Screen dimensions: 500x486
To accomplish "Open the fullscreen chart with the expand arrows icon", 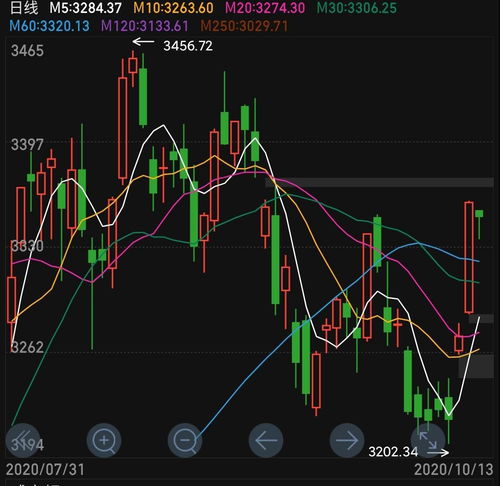I will (428, 440).
